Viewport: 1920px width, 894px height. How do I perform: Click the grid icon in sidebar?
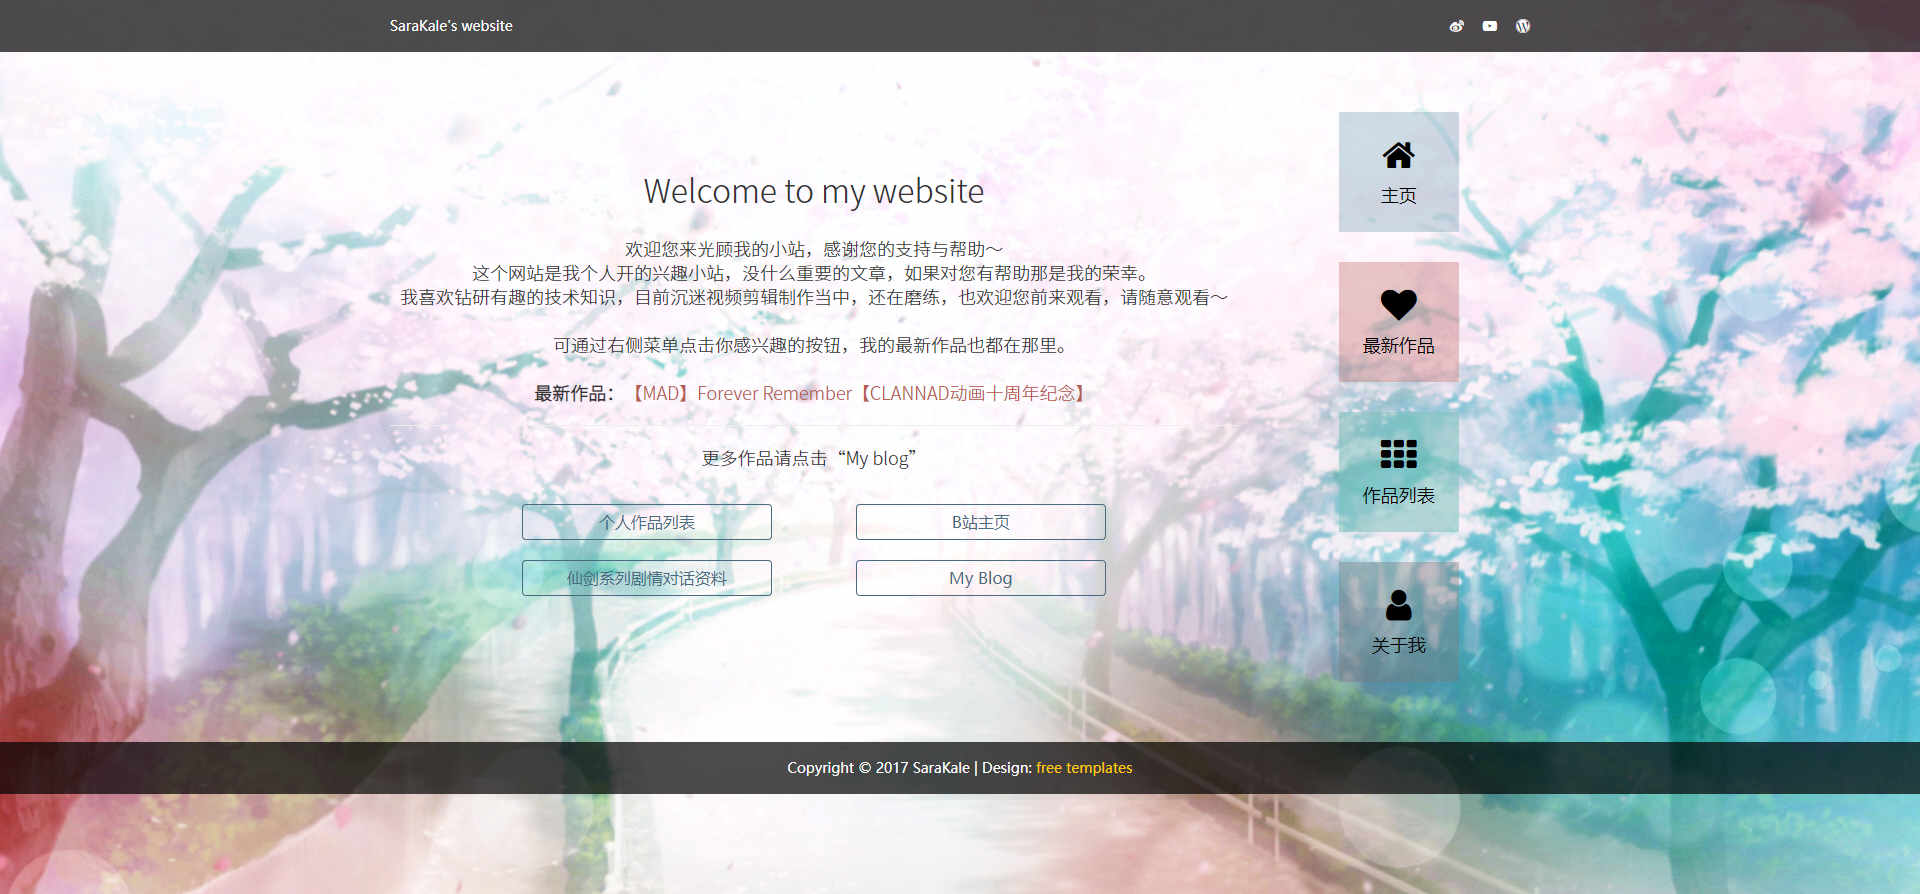click(x=1398, y=454)
